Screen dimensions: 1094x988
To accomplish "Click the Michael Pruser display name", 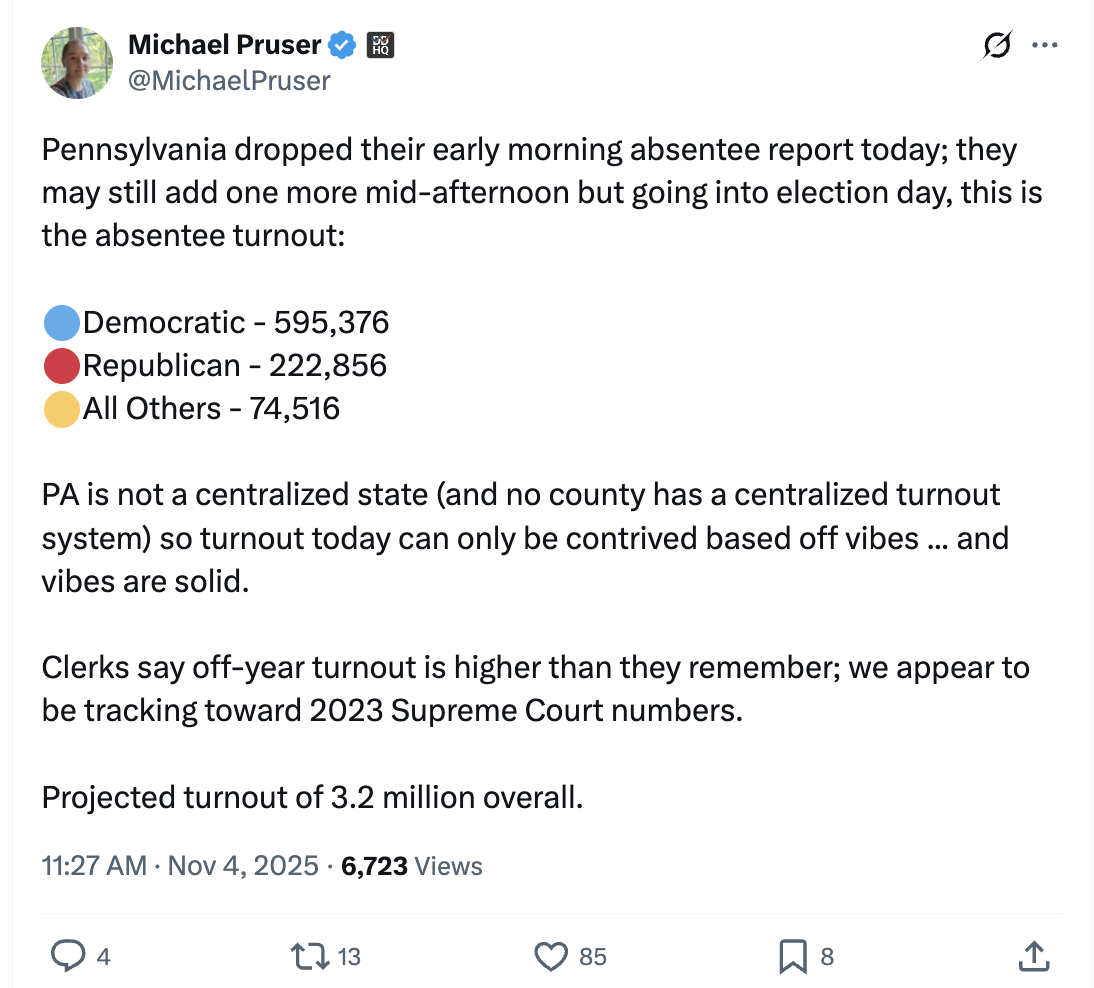I will [x=224, y=45].
